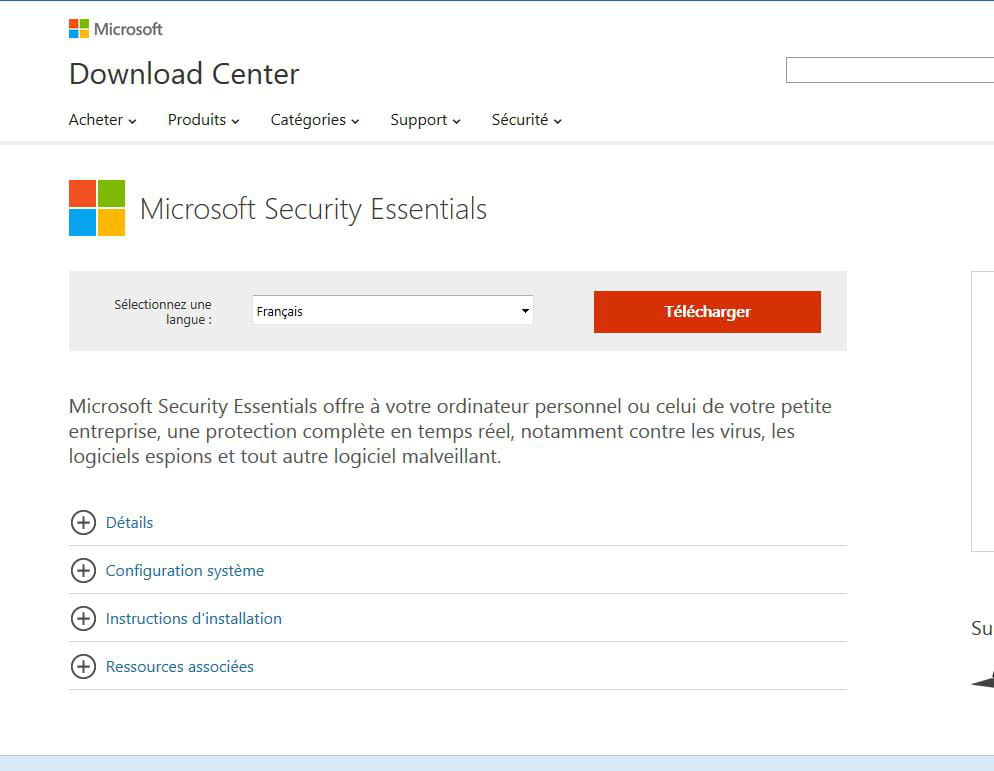Expand the Catégories menu

315,120
